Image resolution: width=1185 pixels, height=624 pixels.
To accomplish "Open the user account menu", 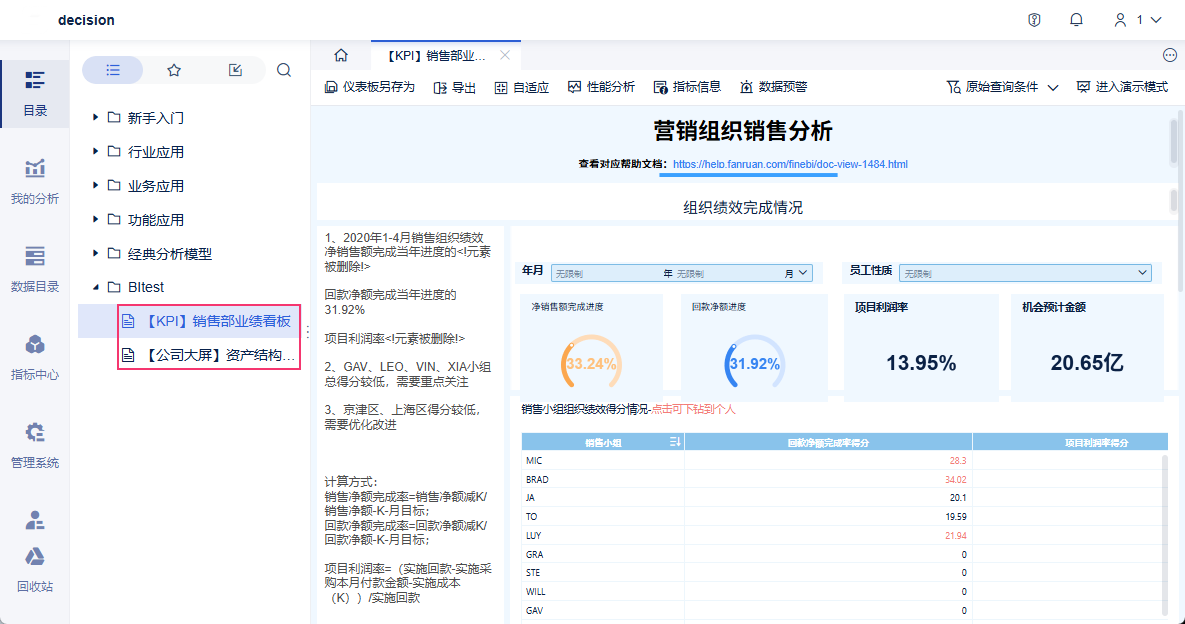I will point(1137,20).
